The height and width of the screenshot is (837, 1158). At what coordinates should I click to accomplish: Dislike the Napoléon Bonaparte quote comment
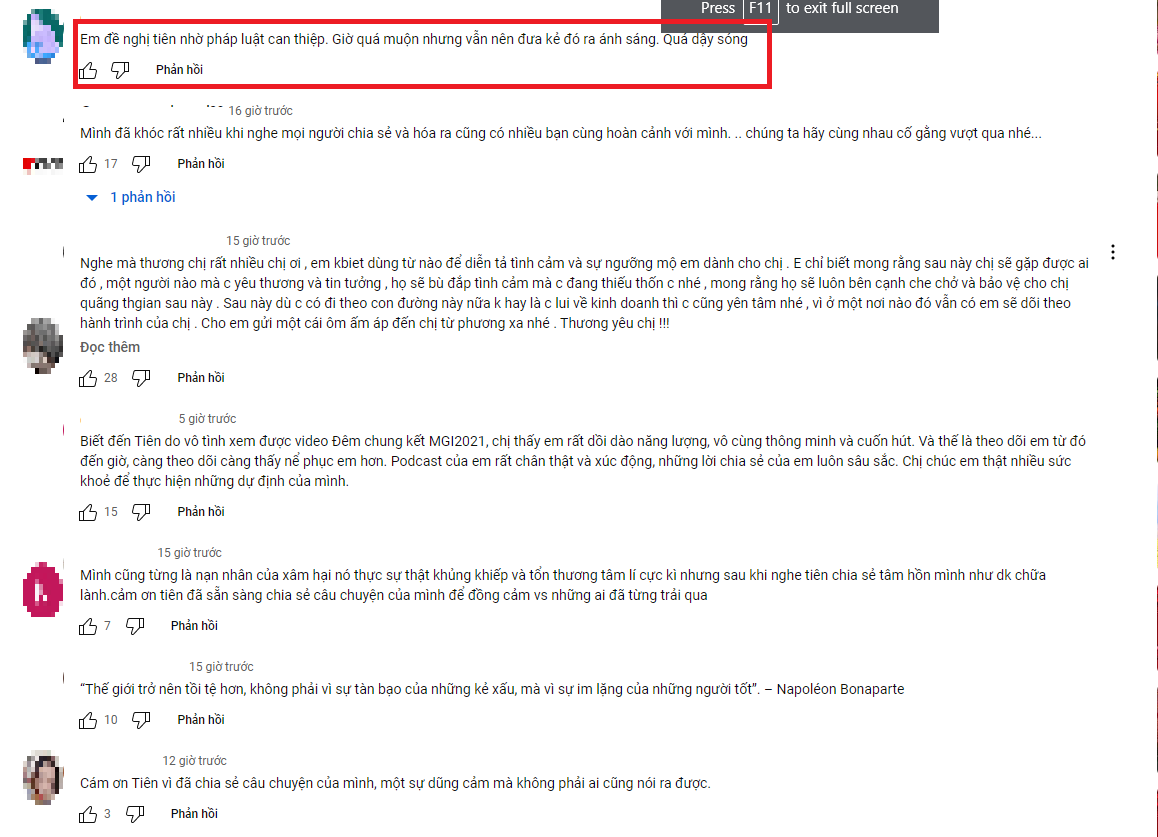tap(141, 720)
